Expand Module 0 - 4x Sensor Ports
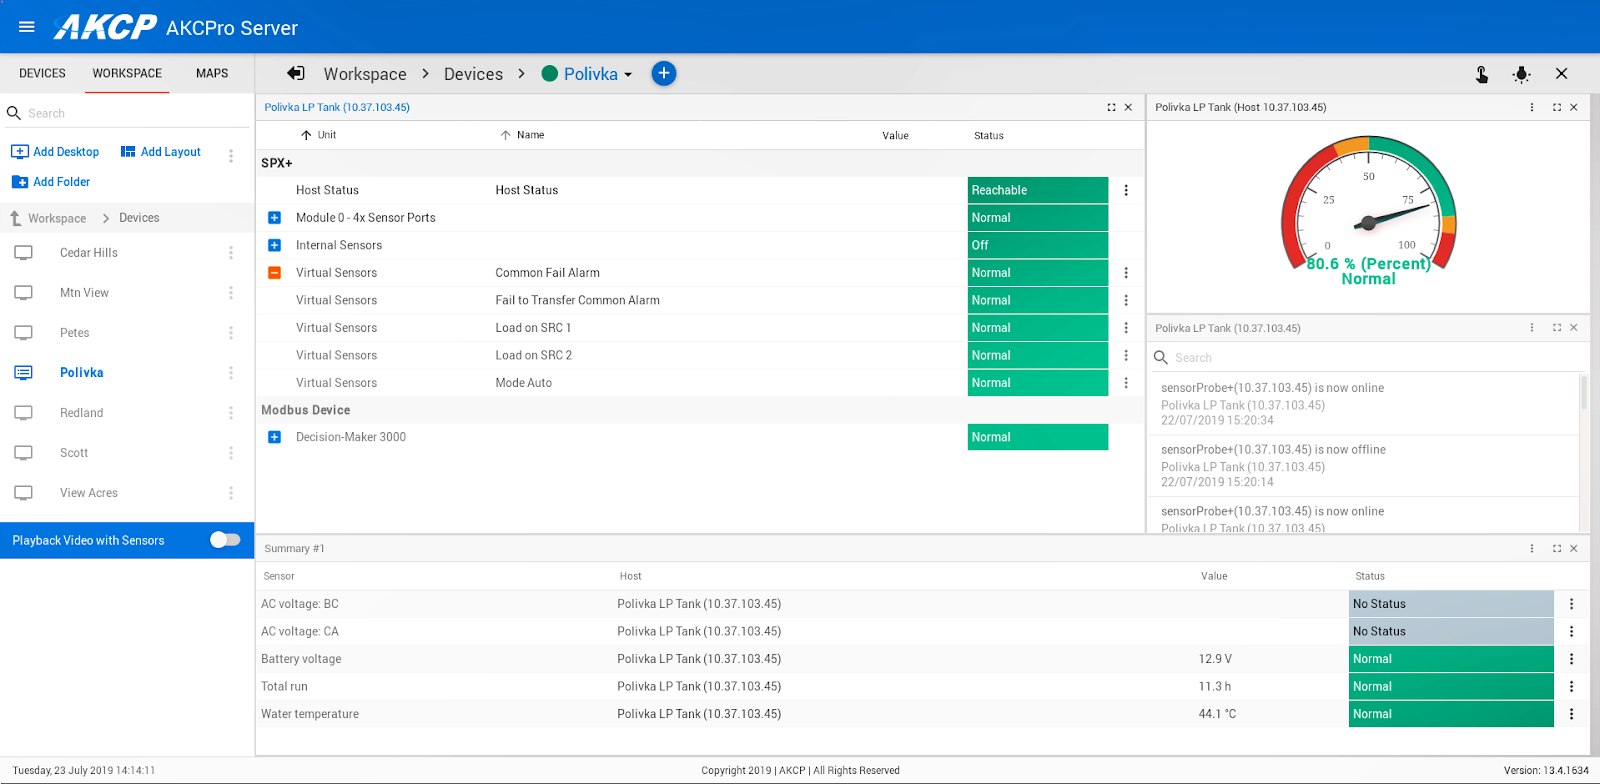The width and height of the screenshot is (1600, 784). pyautogui.click(x=274, y=218)
